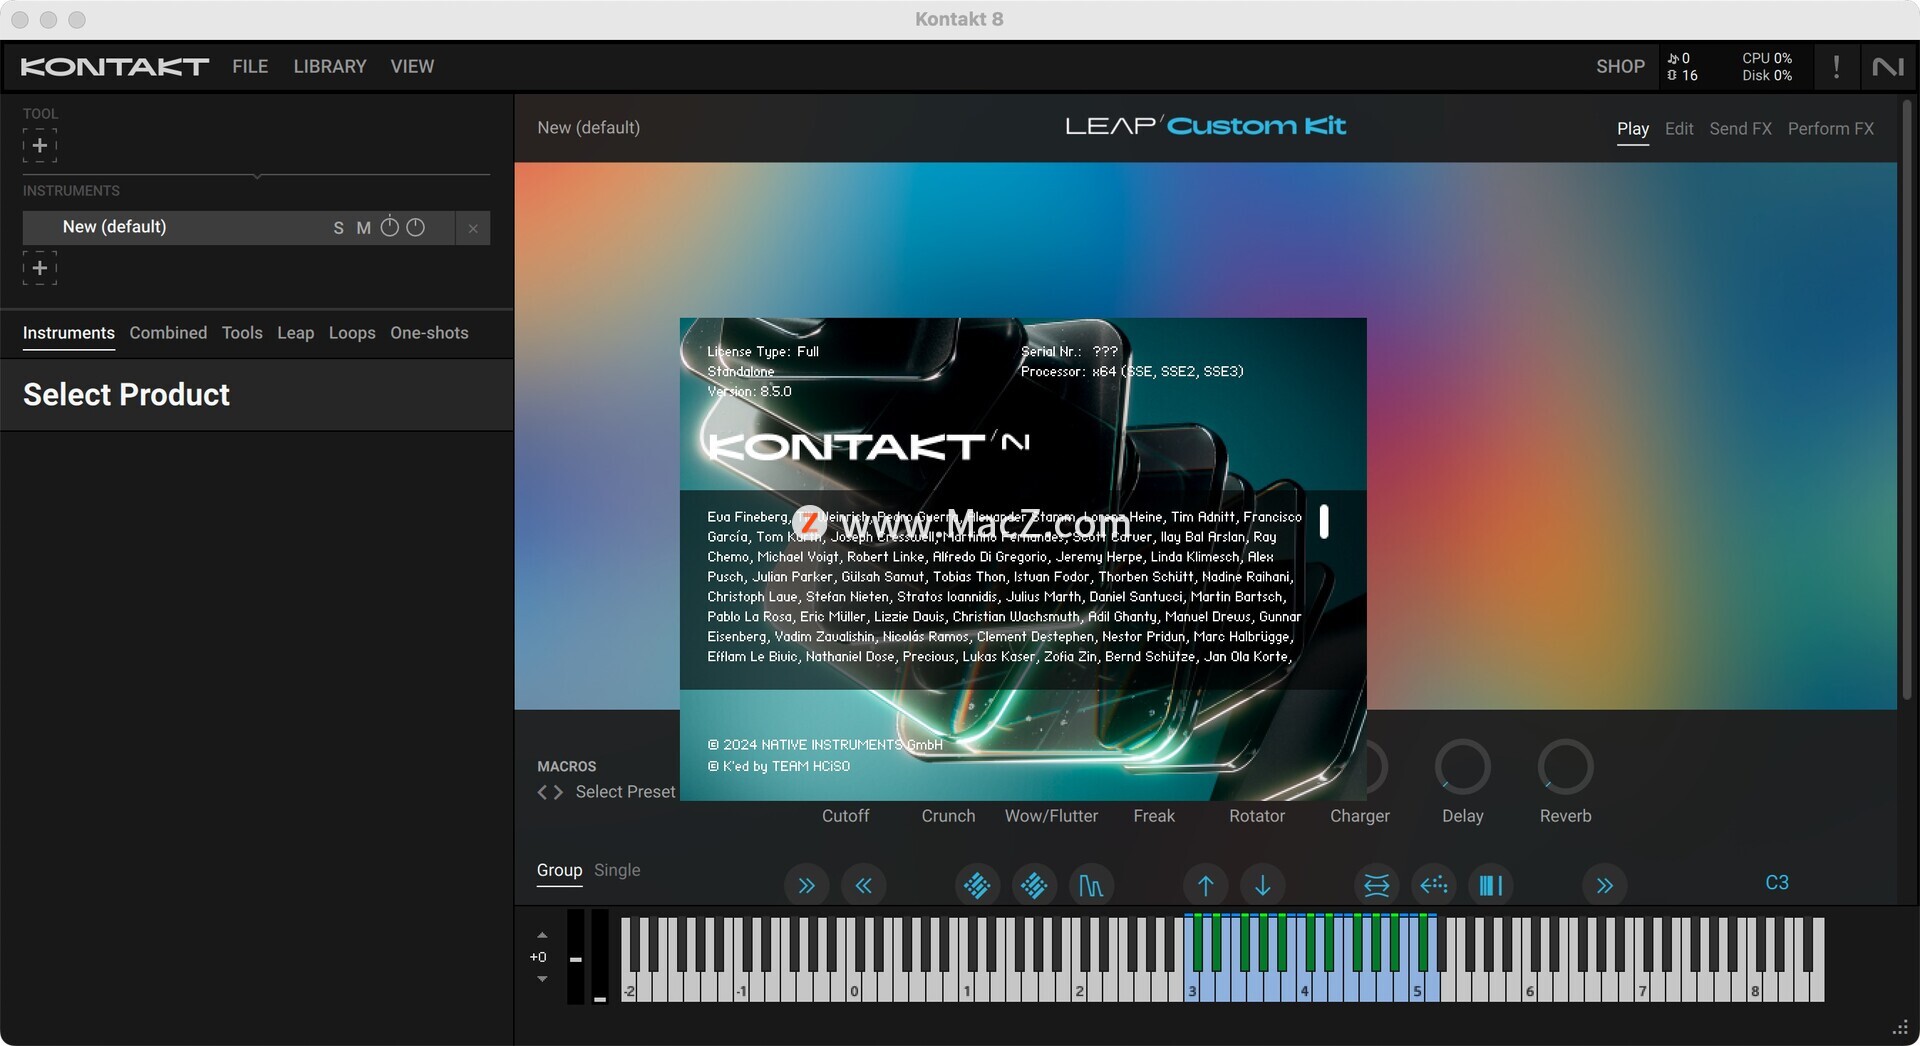Select the Combined browser tab
1920x1046 pixels.
click(168, 333)
